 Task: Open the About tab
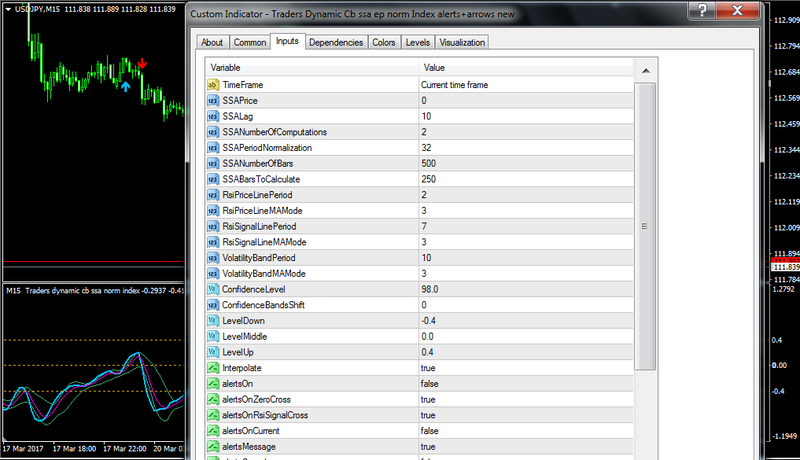point(212,42)
